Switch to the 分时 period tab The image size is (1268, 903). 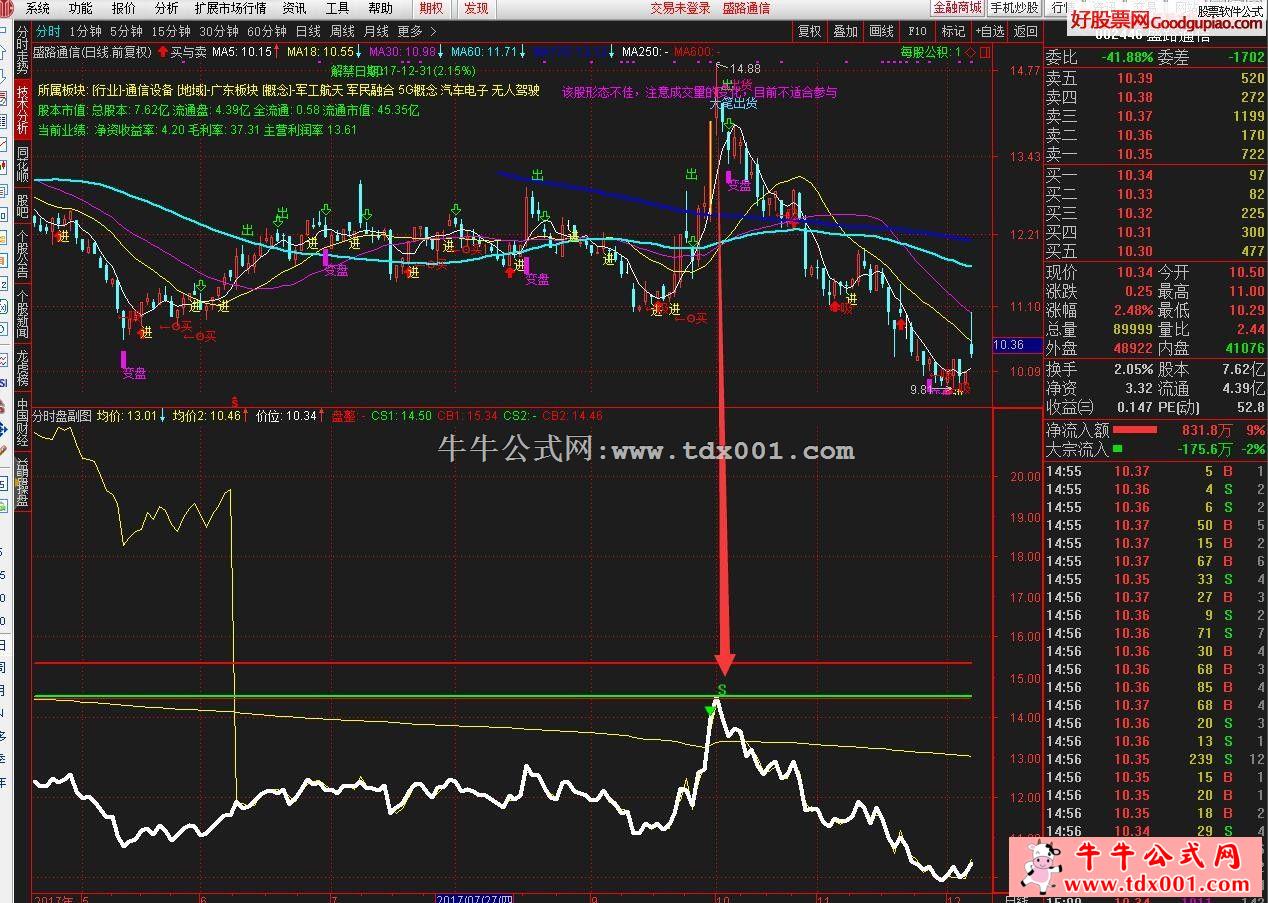tap(48, 31)
